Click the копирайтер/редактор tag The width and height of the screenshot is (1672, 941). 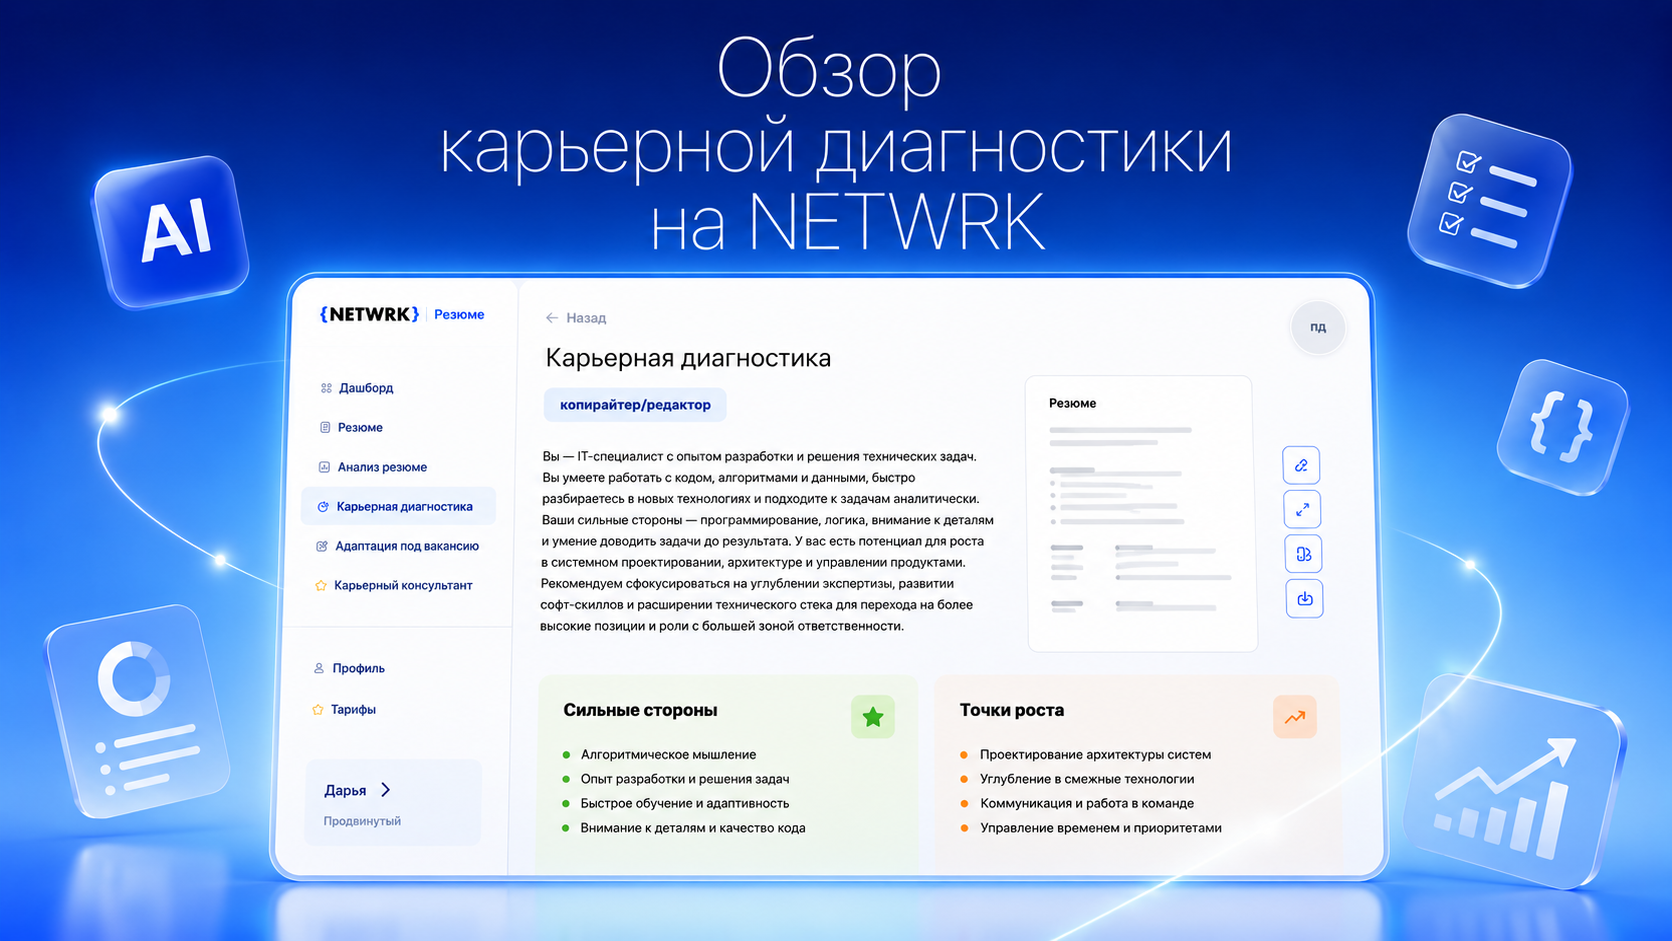click(x=635, y=405)
